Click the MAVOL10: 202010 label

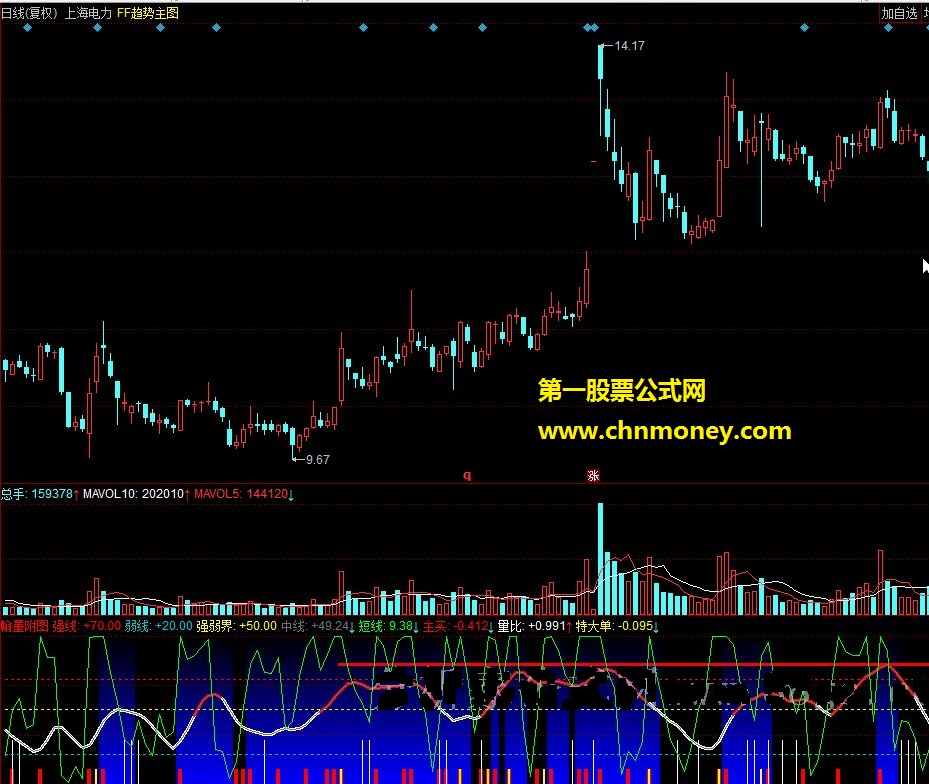pos(137,494)
